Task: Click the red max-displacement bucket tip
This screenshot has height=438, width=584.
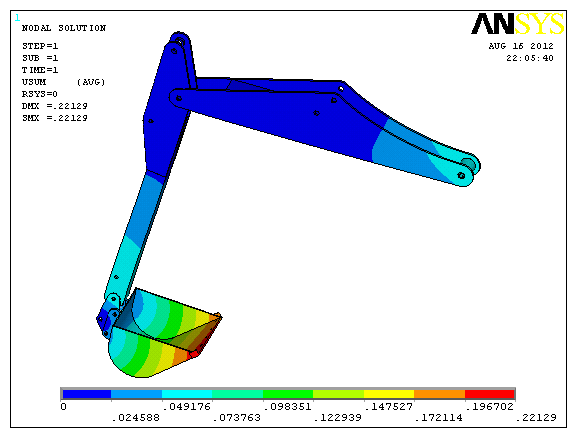Action: tap(194, 353)
